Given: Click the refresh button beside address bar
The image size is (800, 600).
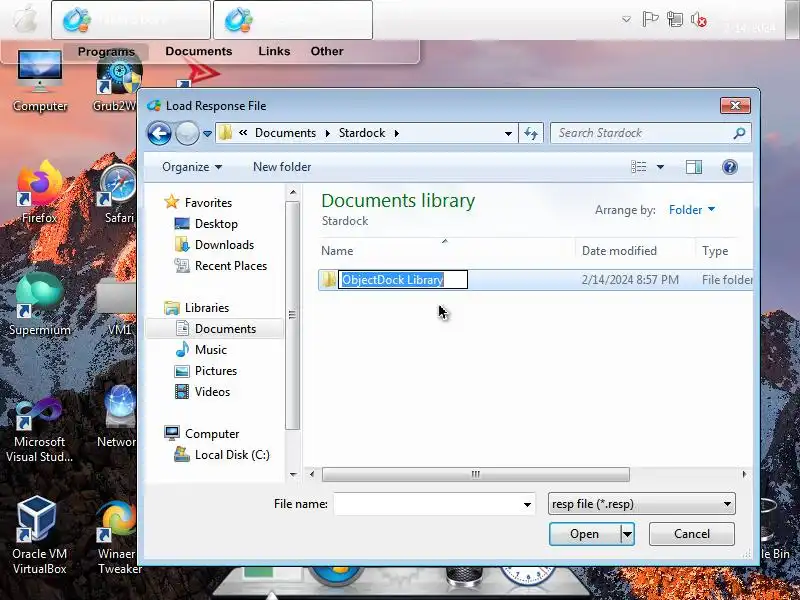Looking at the screenshot, I should 531,134.
